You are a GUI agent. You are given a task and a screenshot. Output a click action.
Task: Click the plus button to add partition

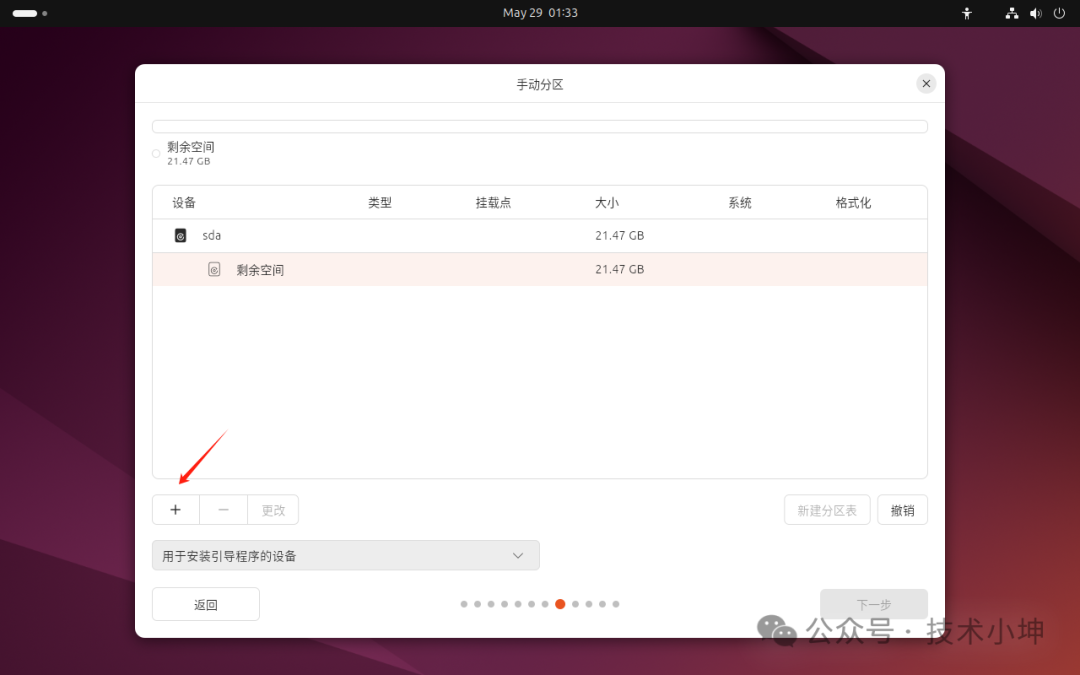(175, 510)
